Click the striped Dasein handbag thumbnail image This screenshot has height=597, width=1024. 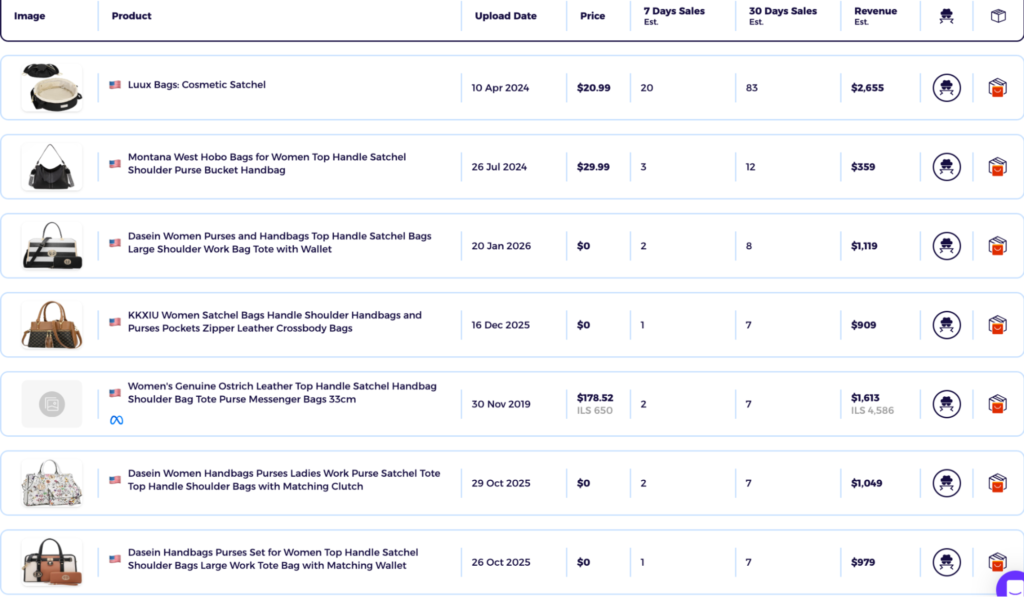click(52, 246)
